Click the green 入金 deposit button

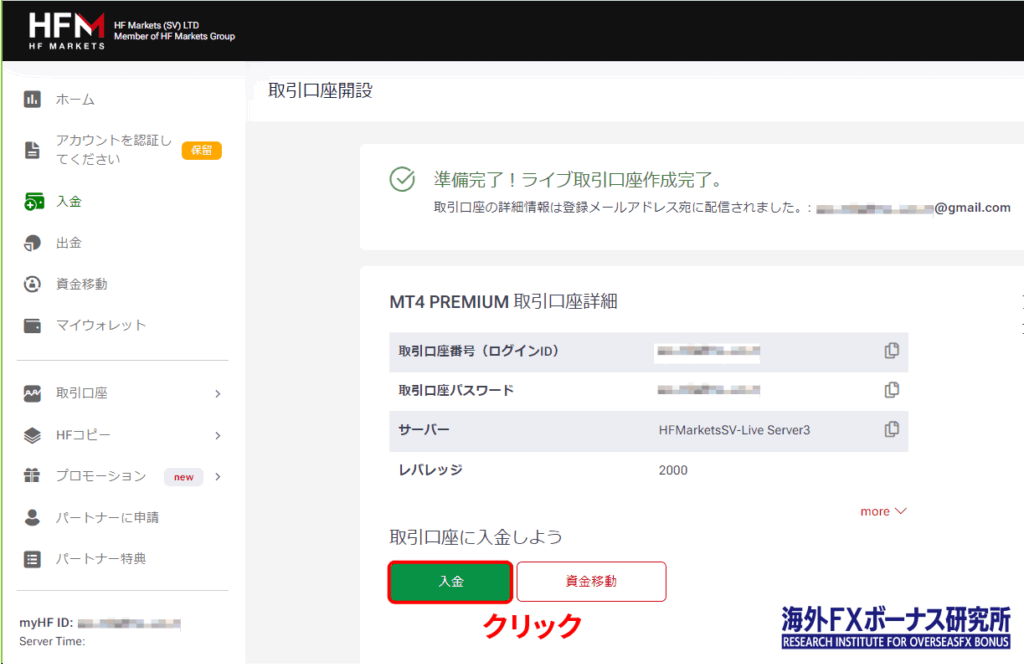450,581
